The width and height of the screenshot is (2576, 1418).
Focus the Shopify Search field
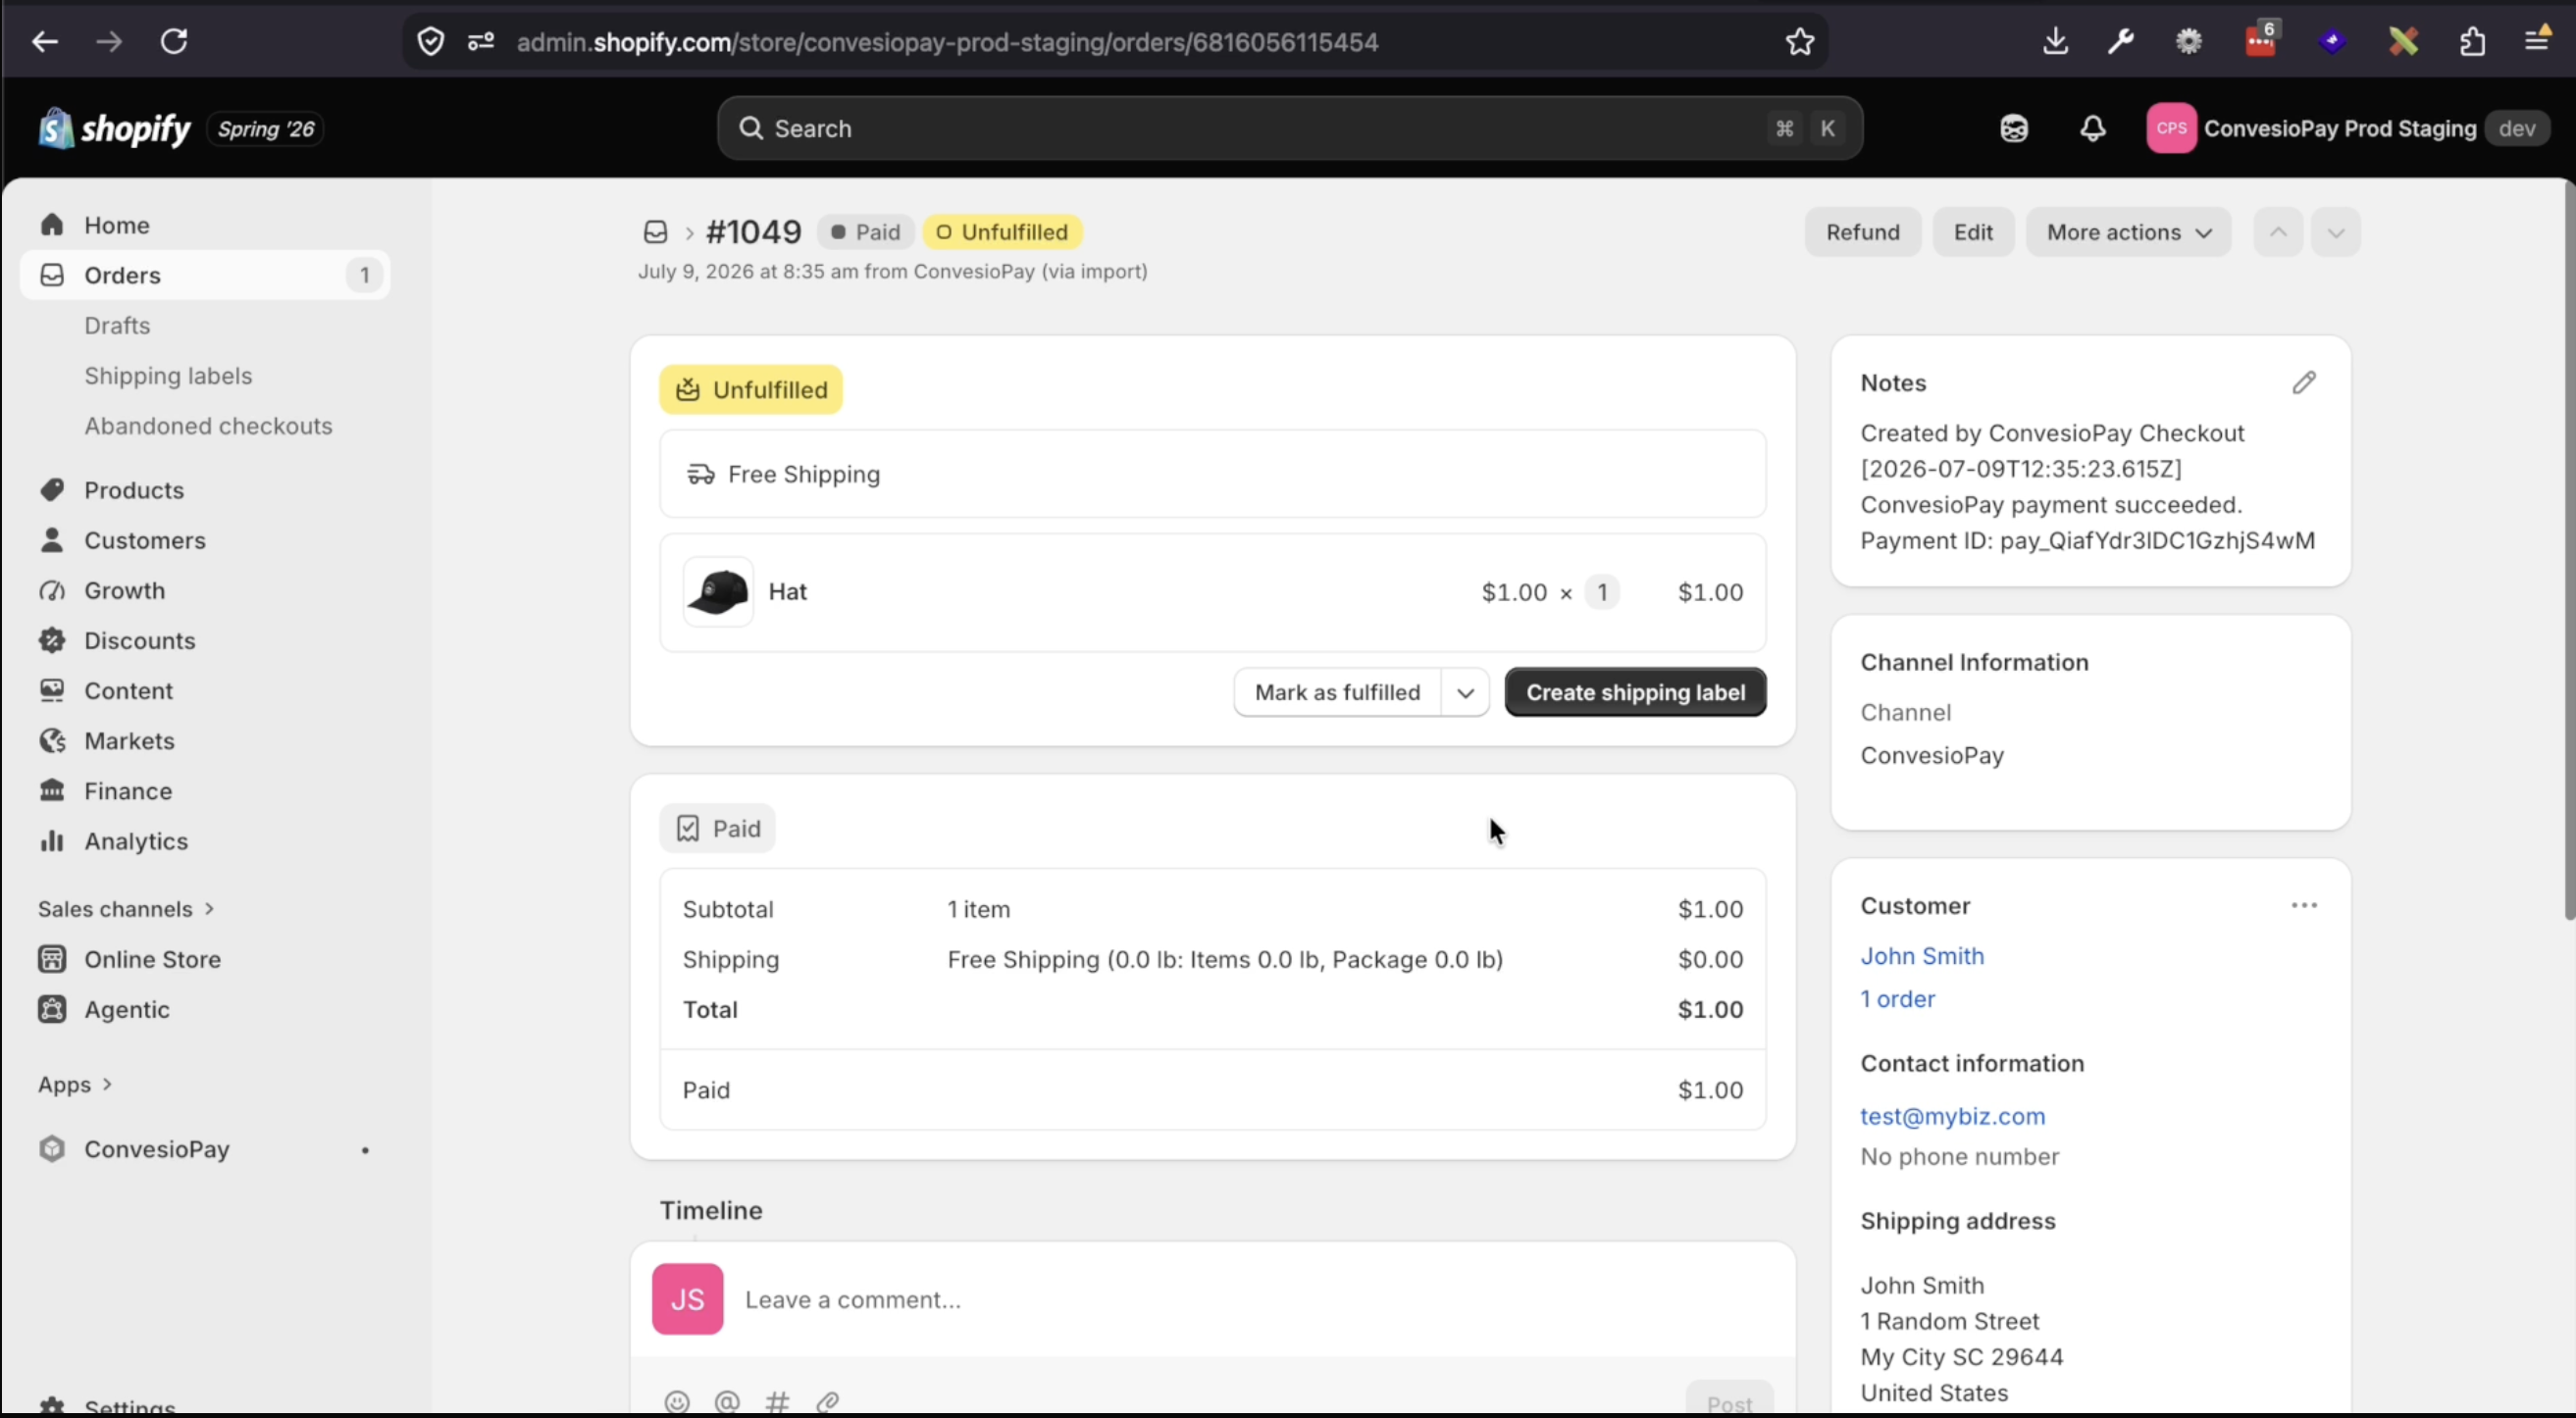1290,129
